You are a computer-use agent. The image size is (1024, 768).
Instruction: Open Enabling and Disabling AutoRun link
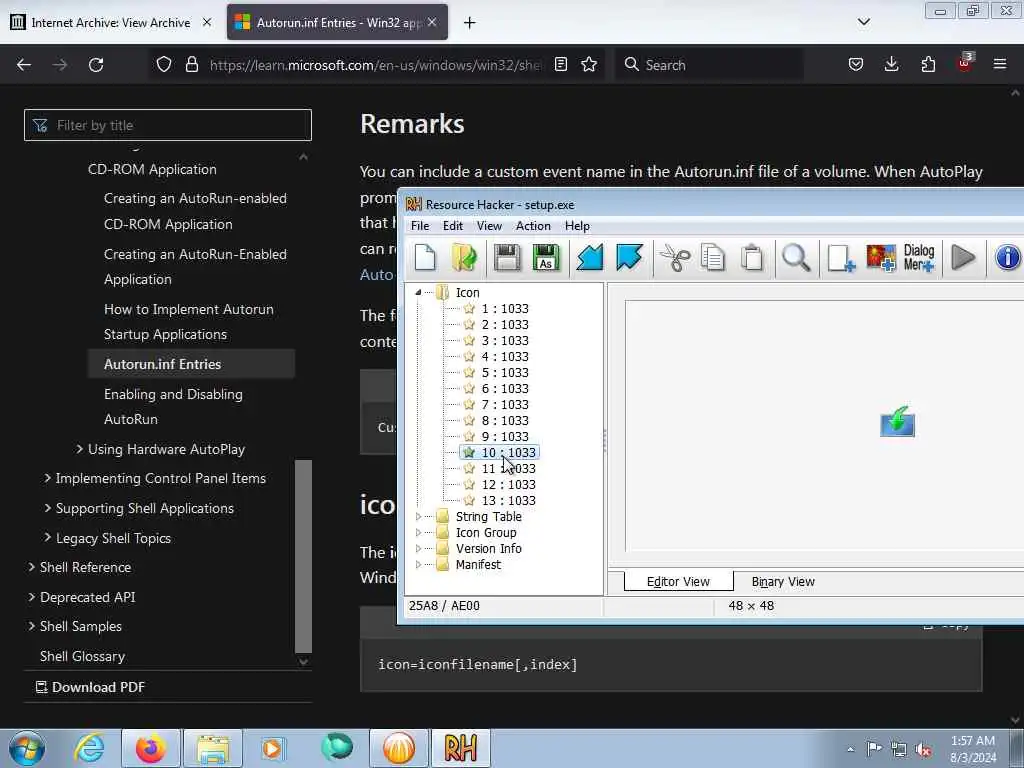(173, 407)
